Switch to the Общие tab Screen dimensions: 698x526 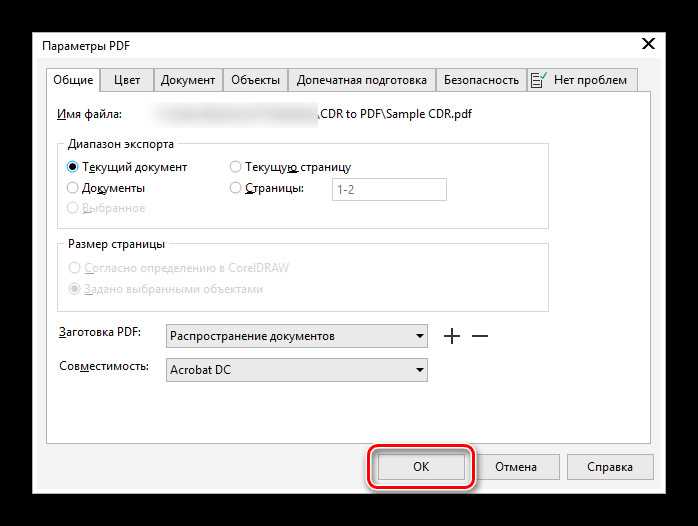click(73, 80)
